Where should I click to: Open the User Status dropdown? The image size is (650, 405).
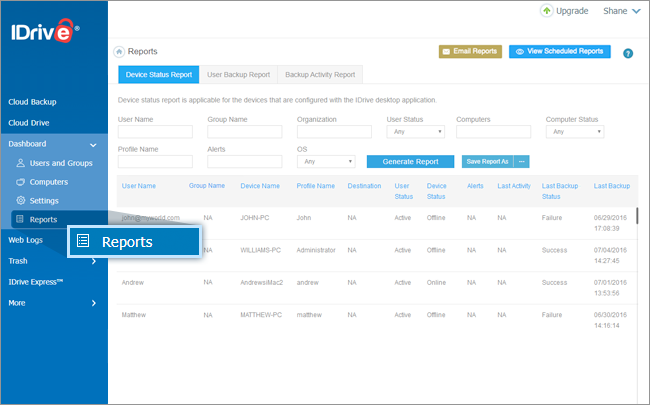[415, 132]
